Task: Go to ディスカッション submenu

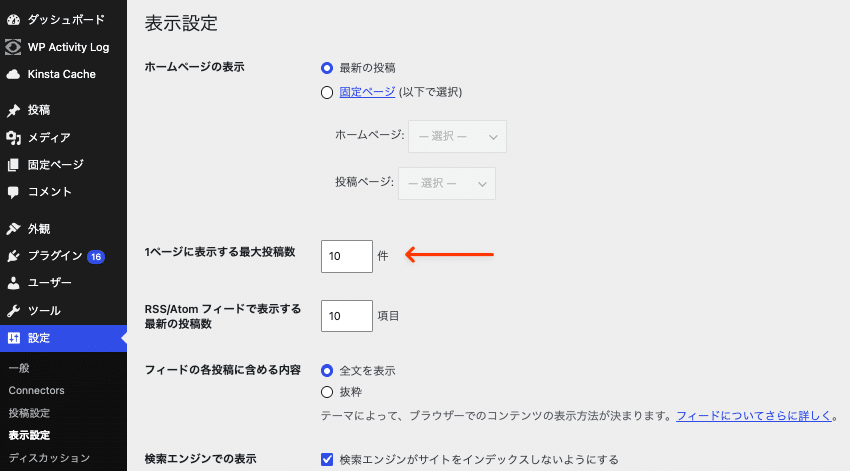Action: 49,458
